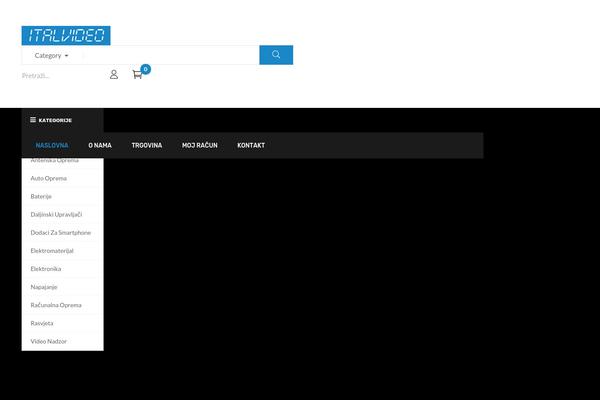Select the Rasvjeta category
Screen dimensions: 600x400
tap(42, 323)
